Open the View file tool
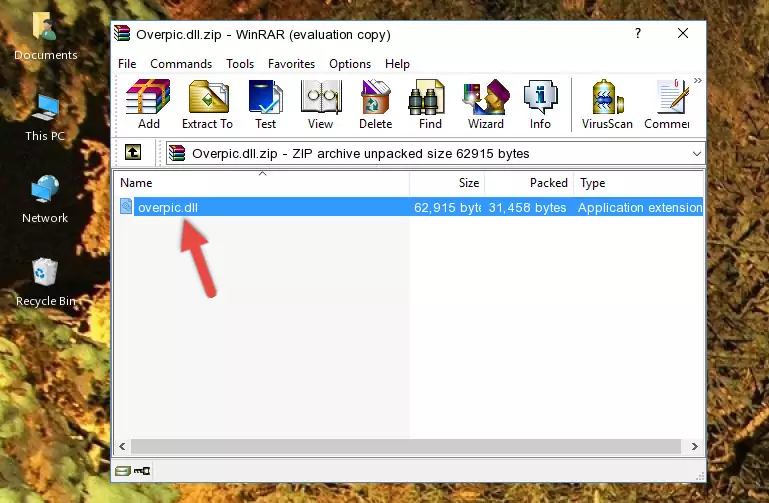This screenshot has height=503, width=769. 321,104
